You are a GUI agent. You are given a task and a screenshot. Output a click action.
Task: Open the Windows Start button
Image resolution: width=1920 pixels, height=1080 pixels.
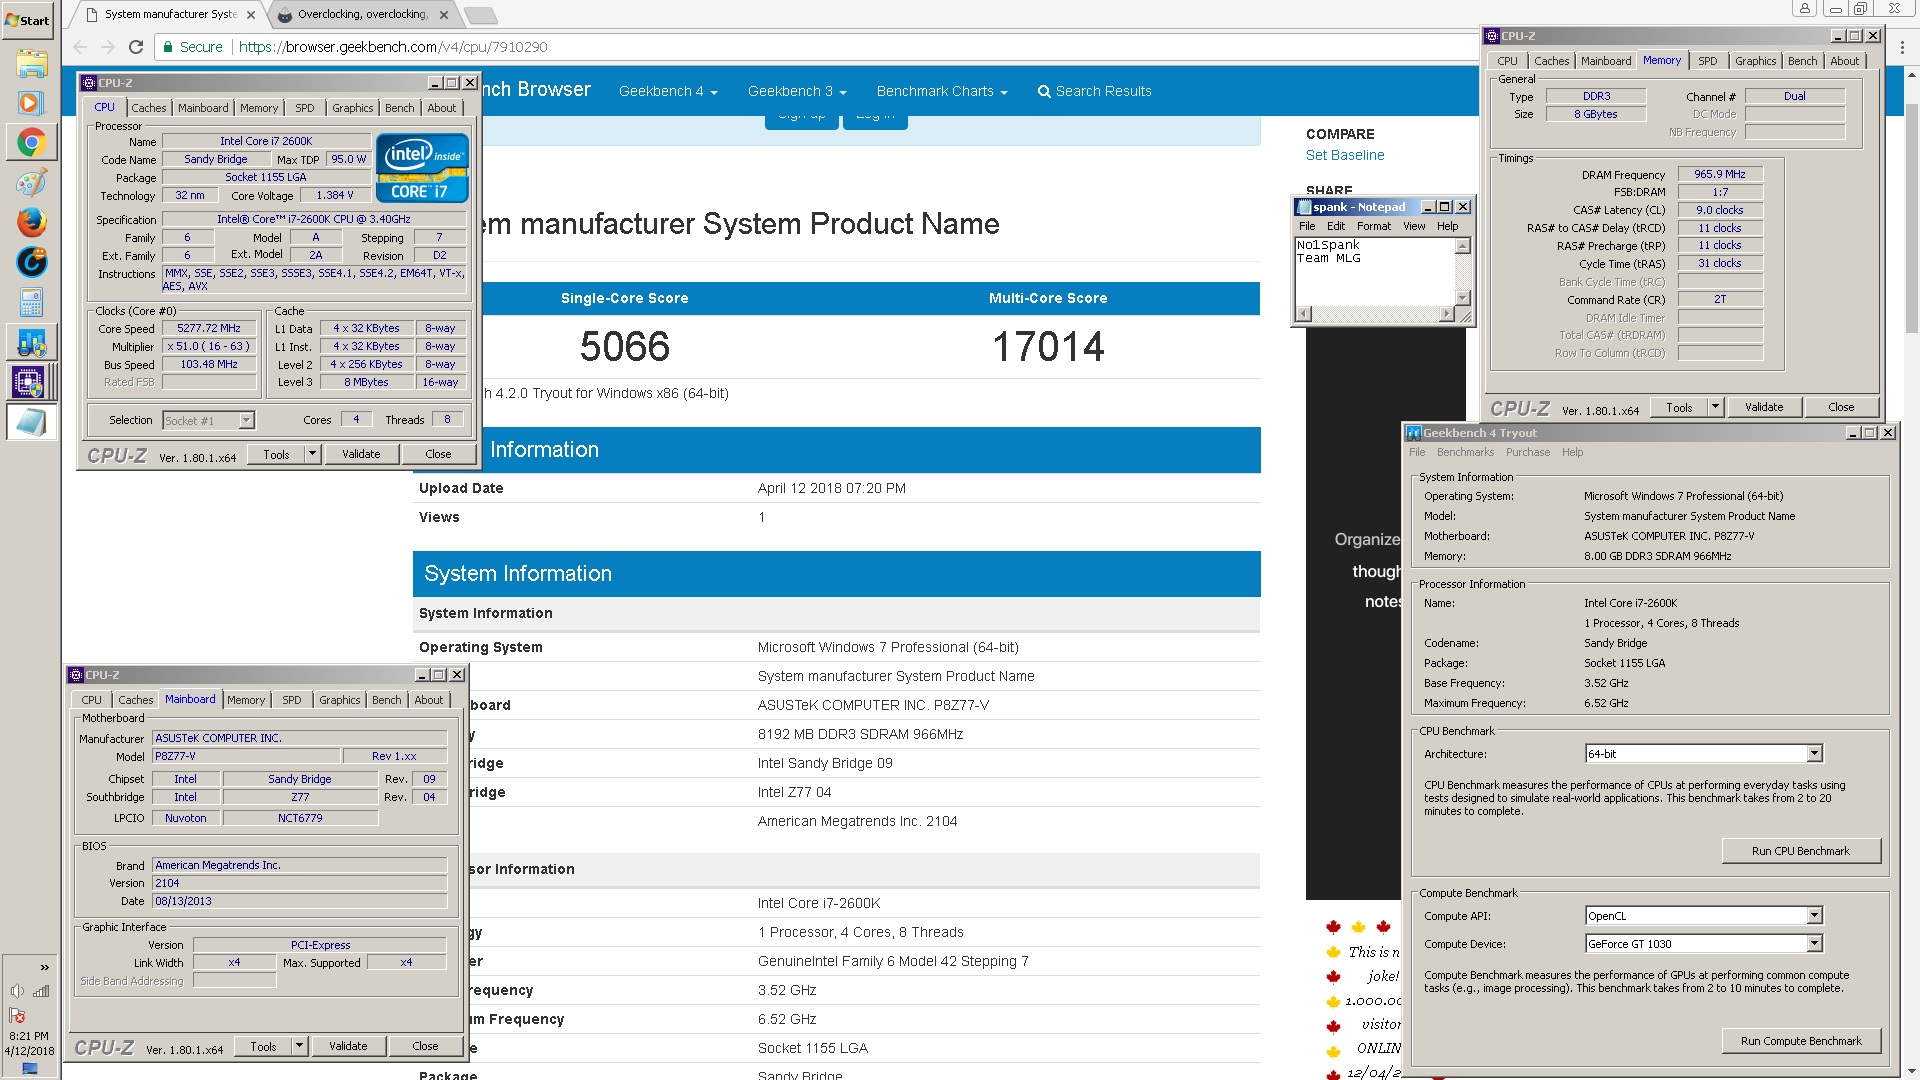tap(28, 20)
